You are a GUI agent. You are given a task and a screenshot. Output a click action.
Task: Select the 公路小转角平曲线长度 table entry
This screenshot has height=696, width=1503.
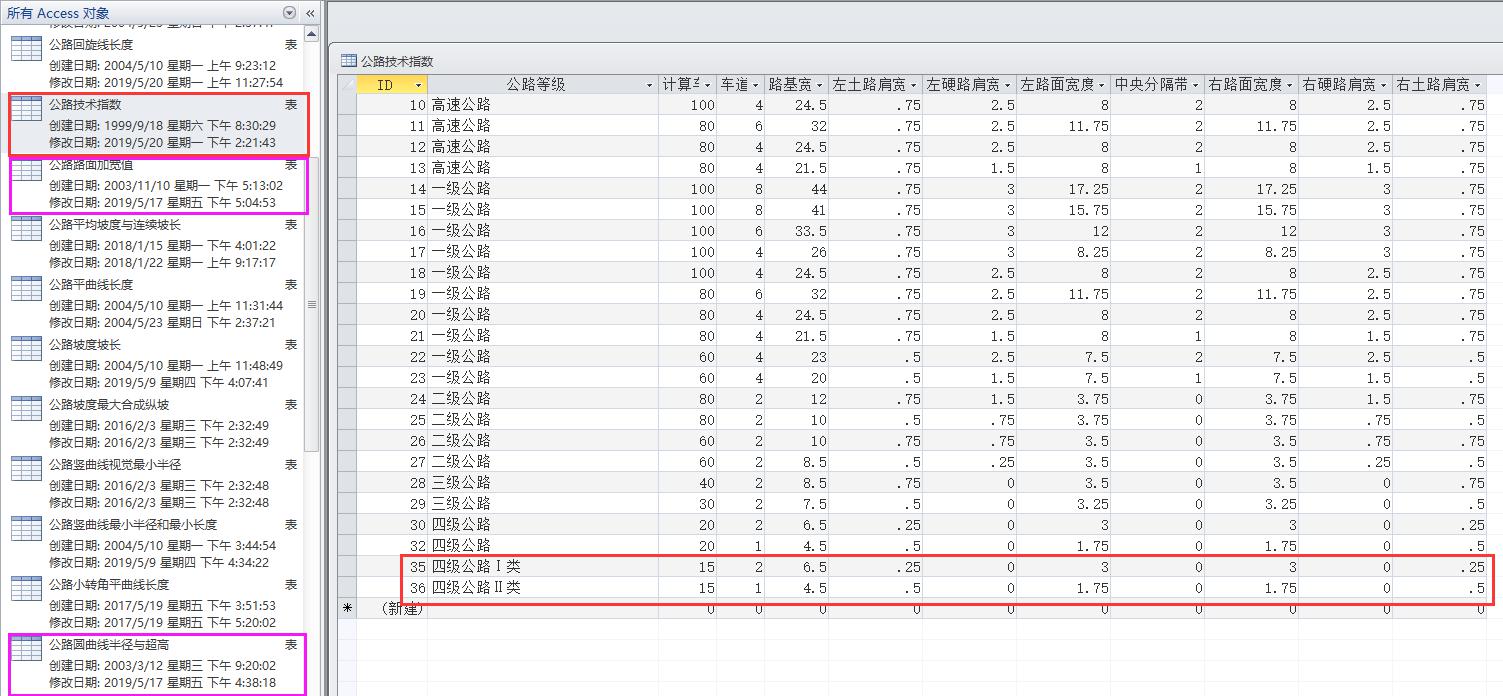pos(109,584)
